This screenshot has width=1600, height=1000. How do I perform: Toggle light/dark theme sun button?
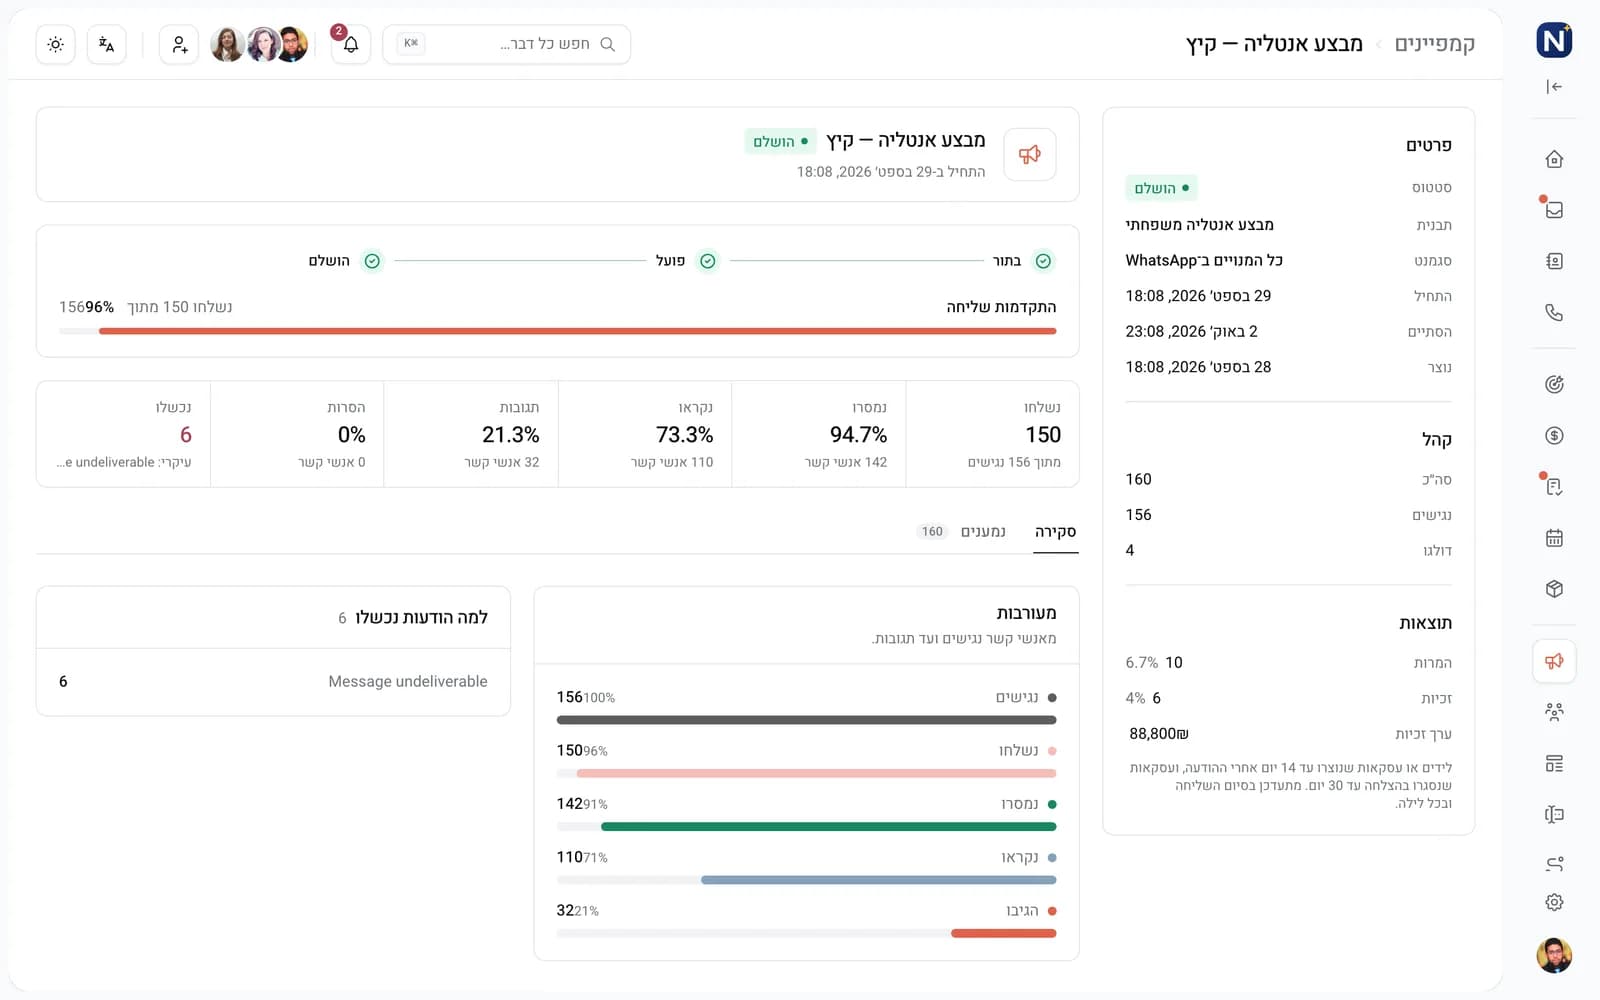pyautogui.click(x=55, y=44)
